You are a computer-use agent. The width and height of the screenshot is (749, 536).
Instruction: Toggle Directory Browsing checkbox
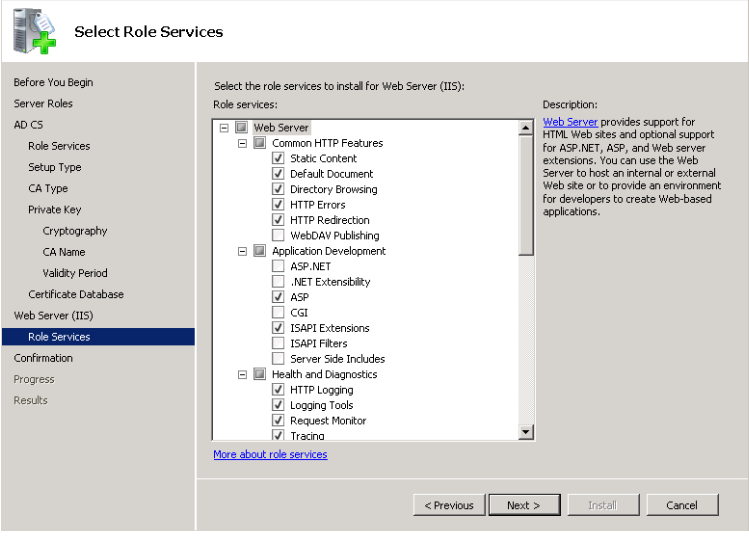[278, 189]
